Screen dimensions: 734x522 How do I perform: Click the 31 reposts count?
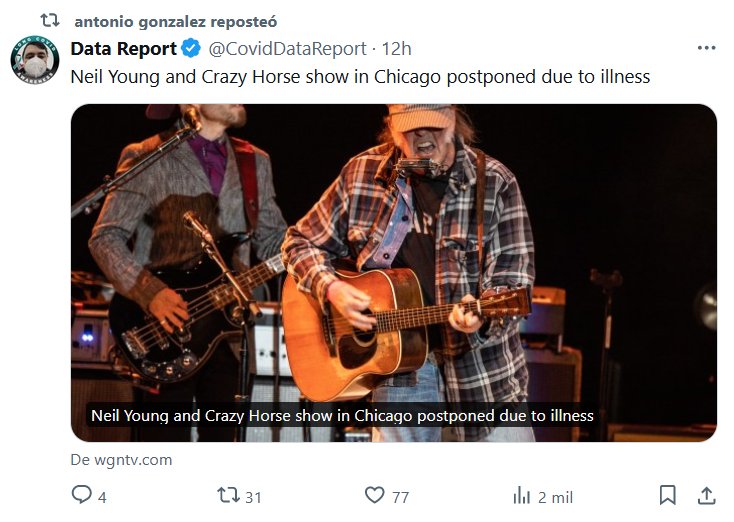[253, 496]
